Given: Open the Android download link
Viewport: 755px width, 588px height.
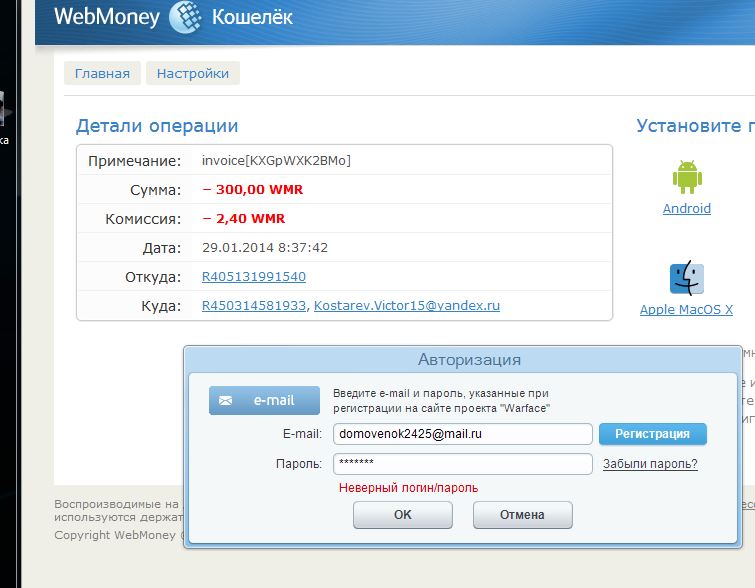Looking at the screenshot, I should (x=687, y=209).
